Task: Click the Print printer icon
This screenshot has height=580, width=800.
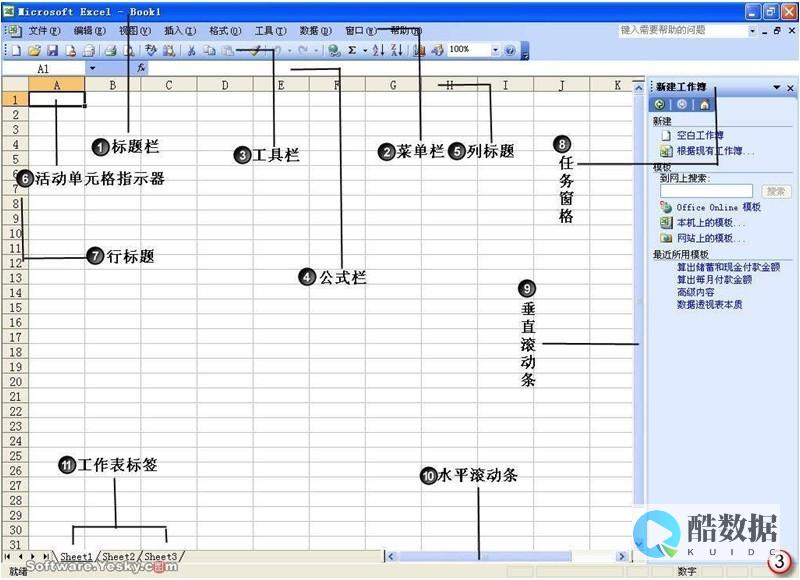Action: click(110, 50)
